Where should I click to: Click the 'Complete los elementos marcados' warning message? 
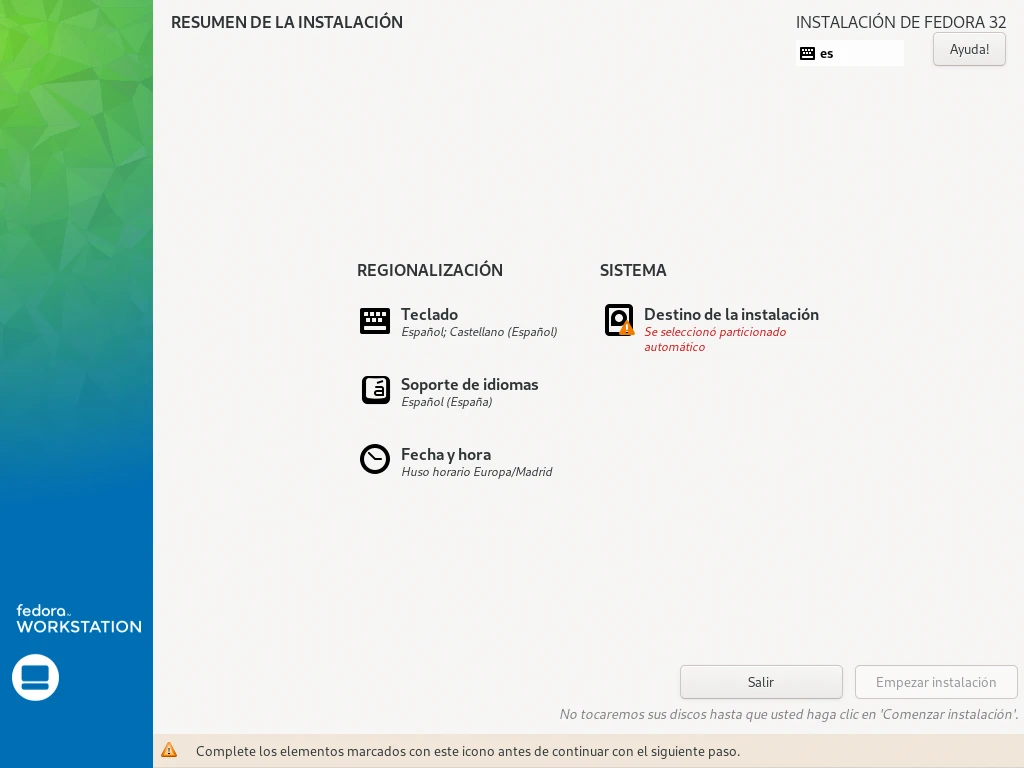468,750
